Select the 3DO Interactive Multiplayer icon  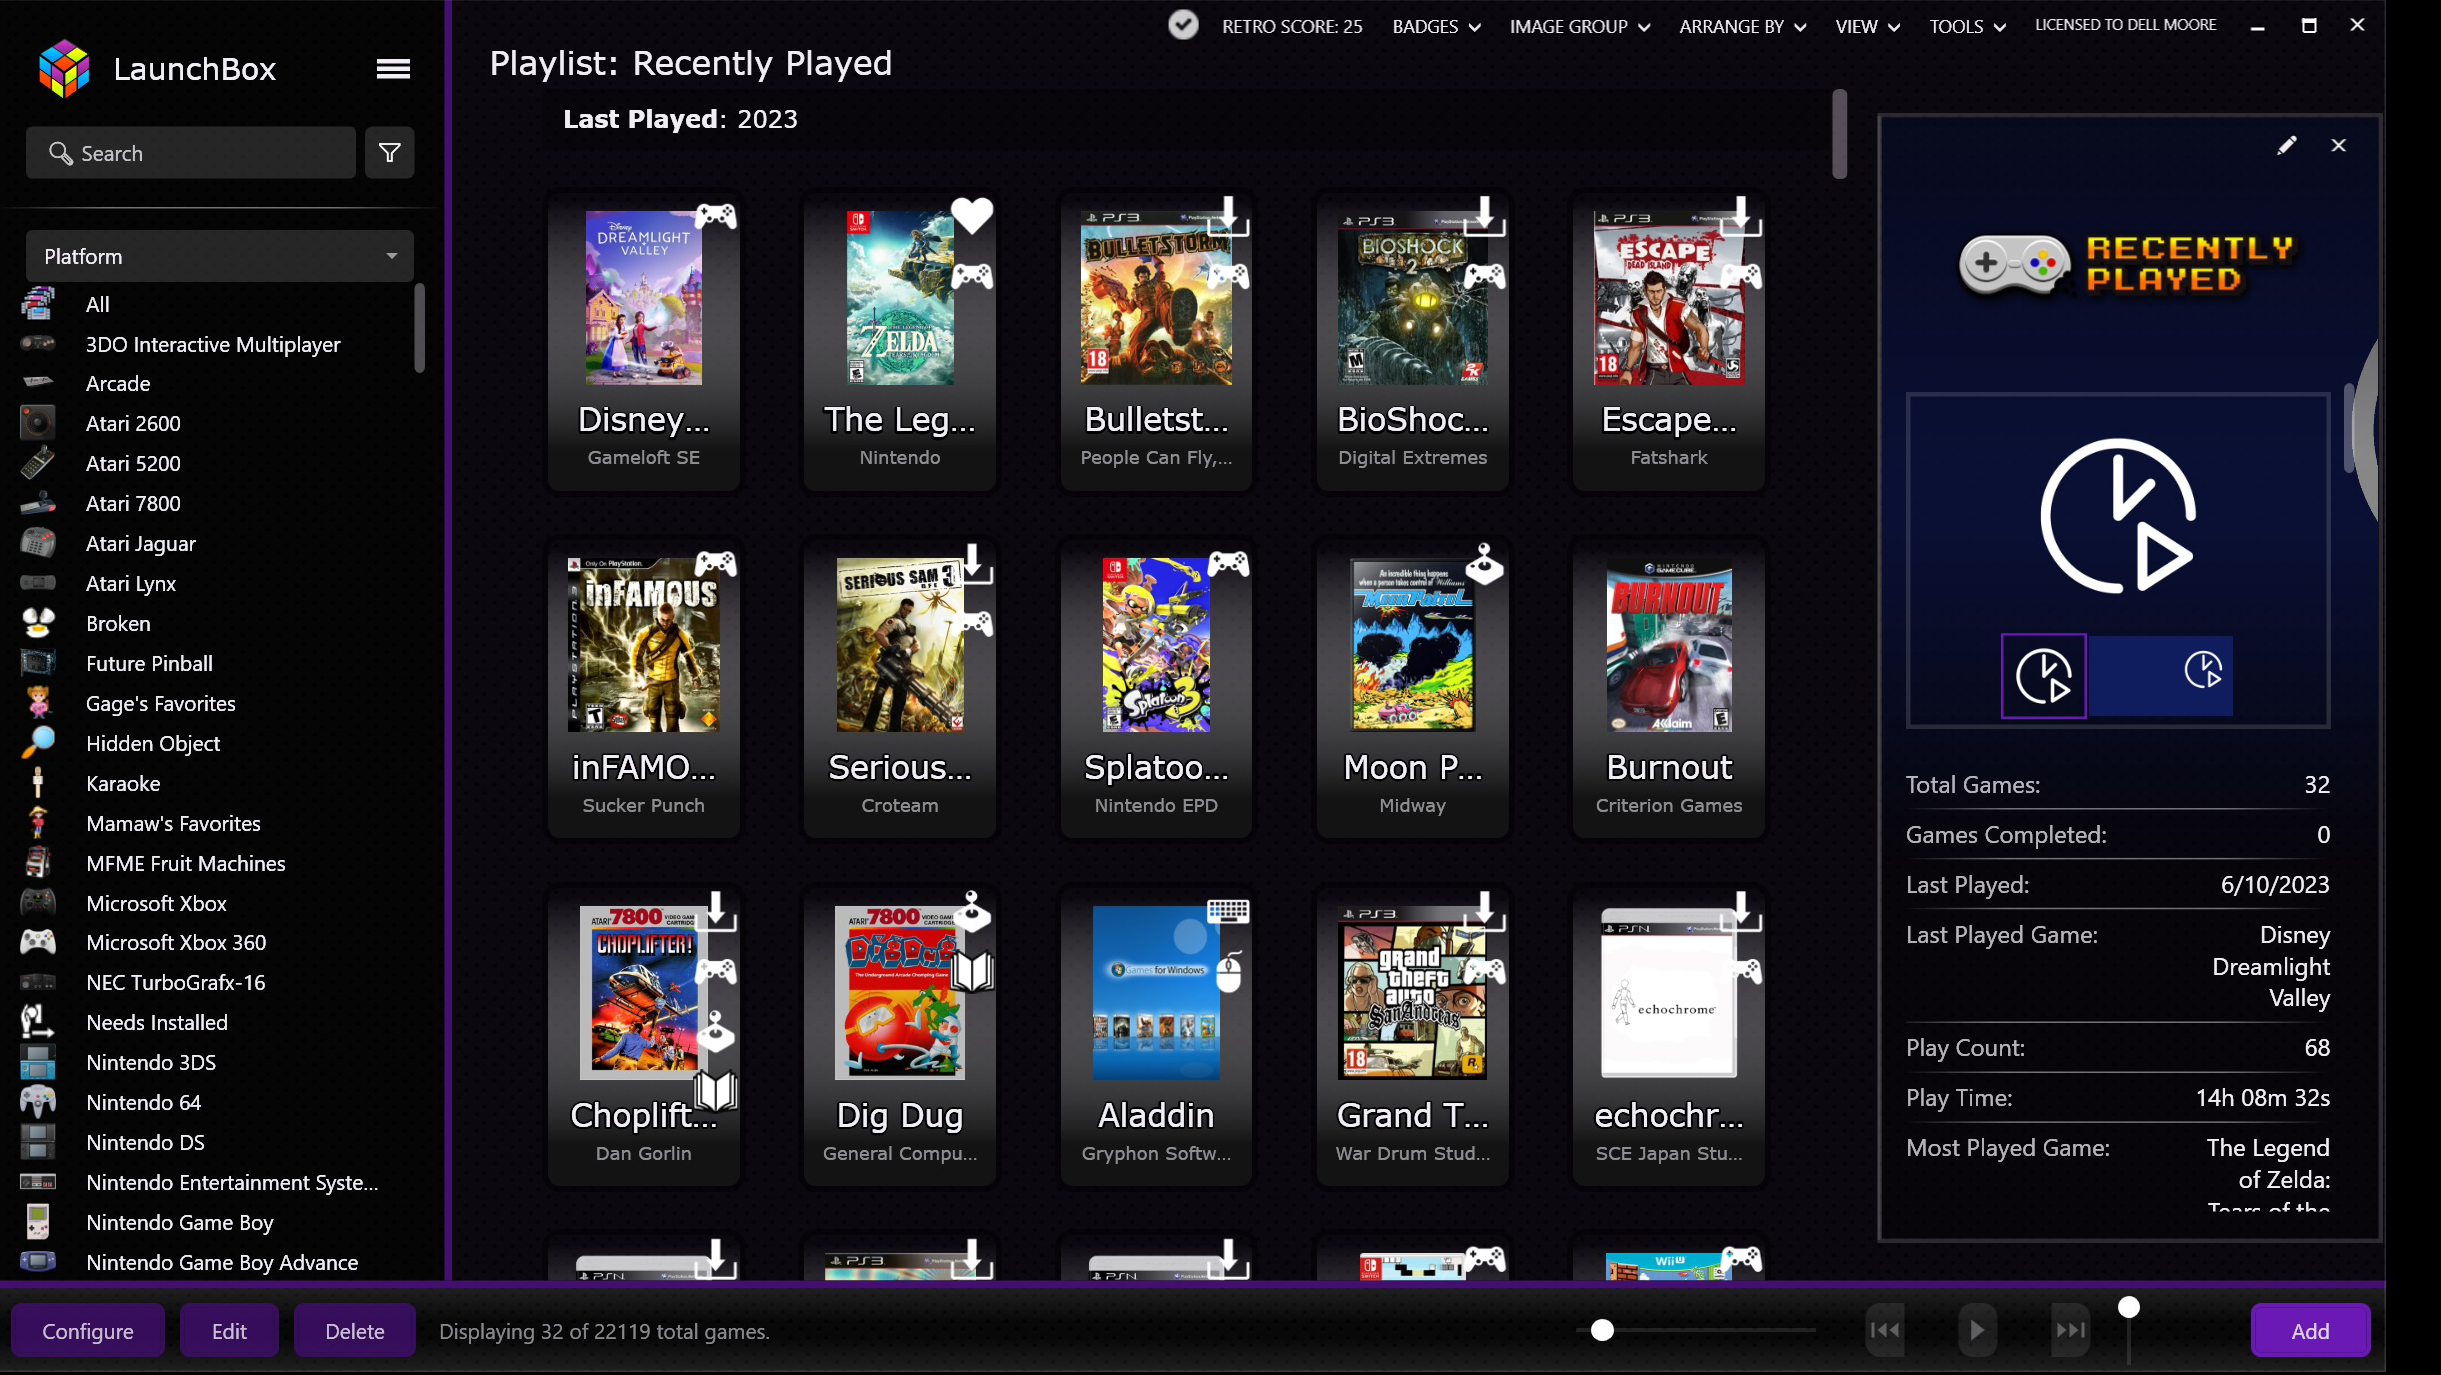click(x=38, y=344)
